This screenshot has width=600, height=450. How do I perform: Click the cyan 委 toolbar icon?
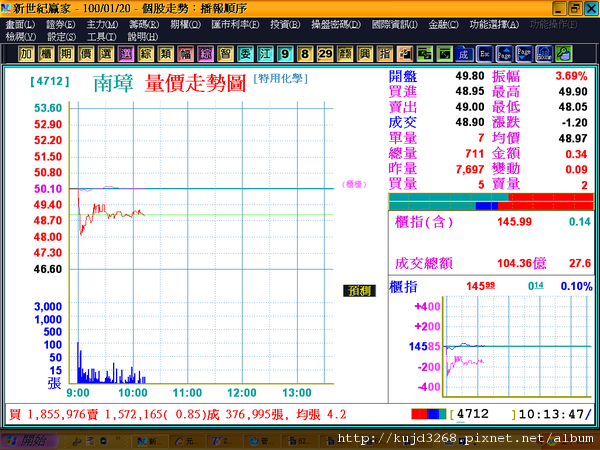(x=245, y=54)
